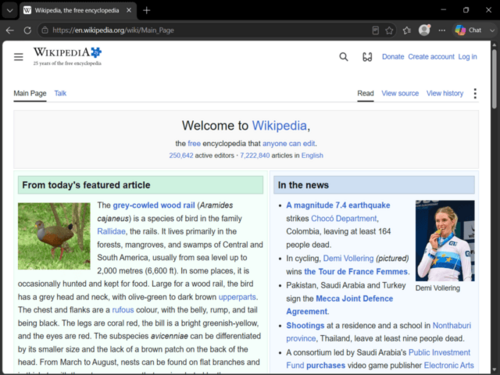Screen dimensions: 500x375
Task: Click the rufous link
Action: click(x=123, y=310)
